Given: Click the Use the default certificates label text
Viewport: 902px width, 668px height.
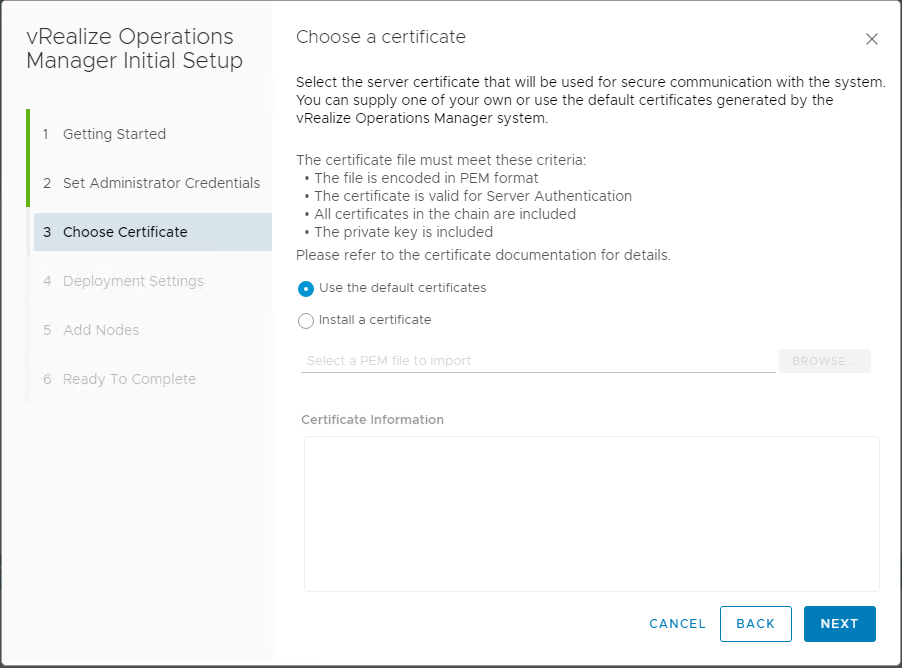Looking at the screenshot, I should tap(402, 288).
